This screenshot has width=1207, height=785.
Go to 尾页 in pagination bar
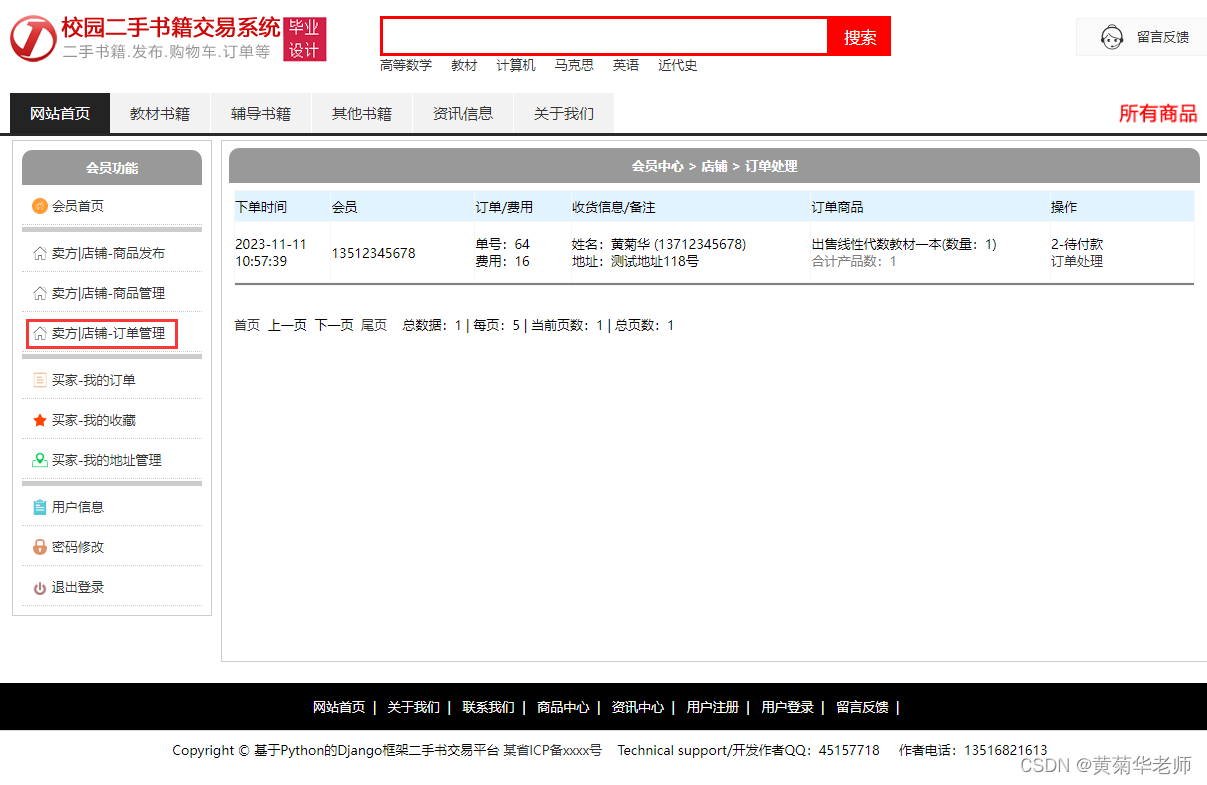tap(373, 325)
